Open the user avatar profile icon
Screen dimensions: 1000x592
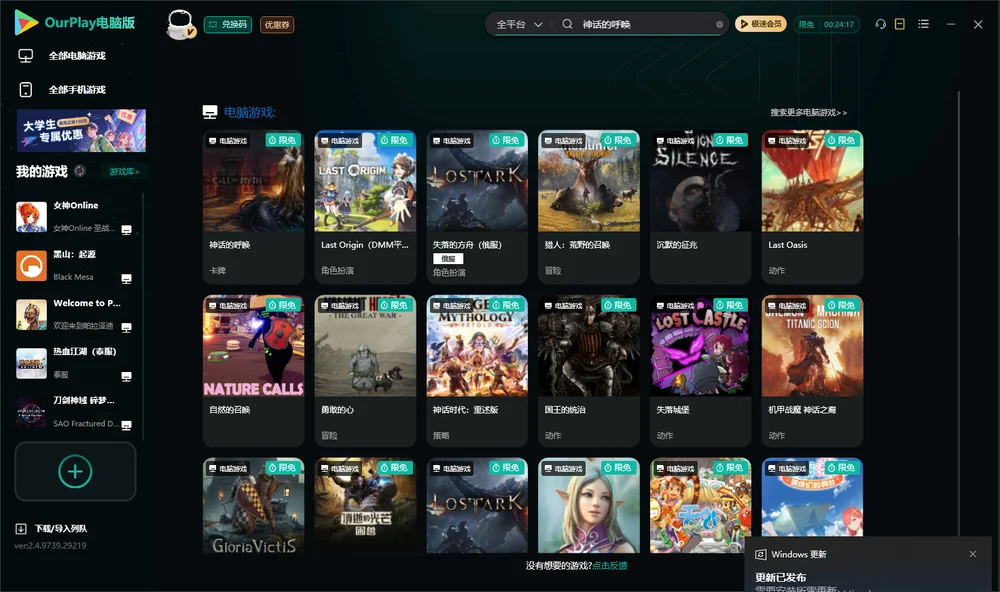tap(180, 24)
